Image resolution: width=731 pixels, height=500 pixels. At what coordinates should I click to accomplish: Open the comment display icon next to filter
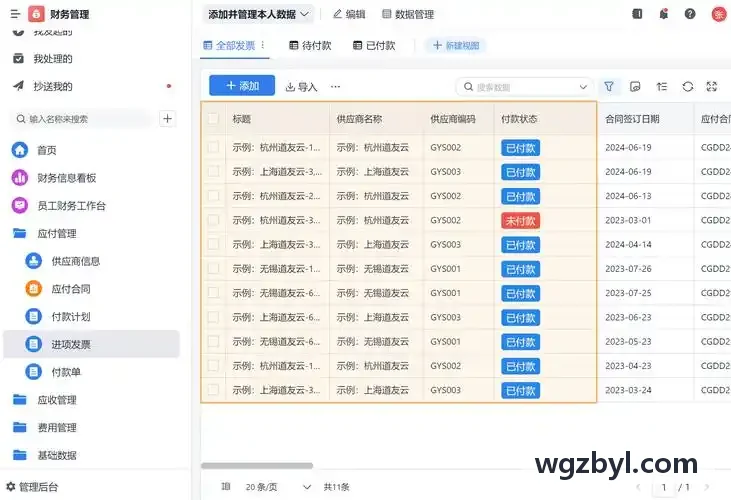point(635,87)
